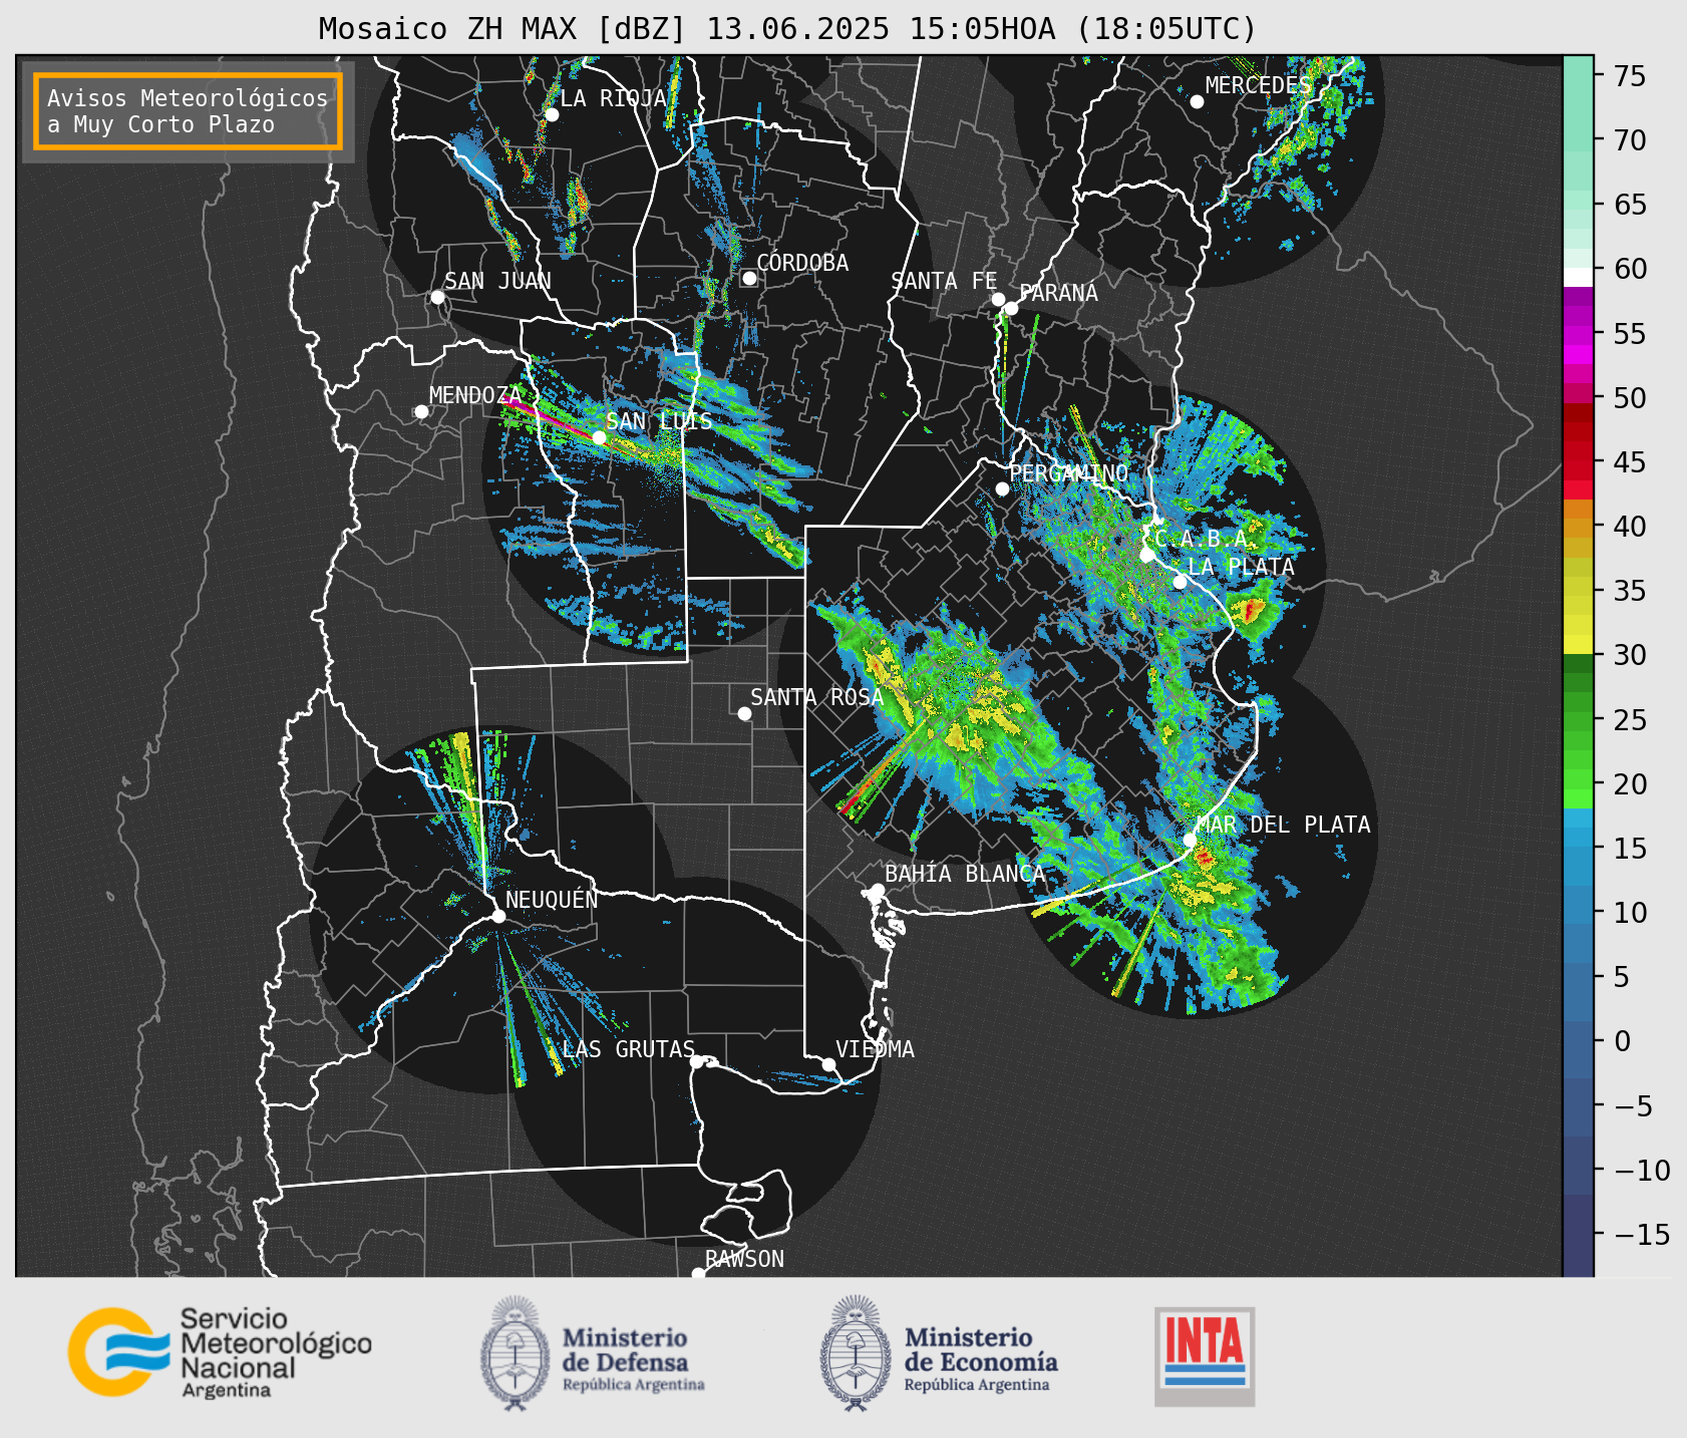Select the SANTA FE city marker
1687x1438 pixels.
coord(998,299)
